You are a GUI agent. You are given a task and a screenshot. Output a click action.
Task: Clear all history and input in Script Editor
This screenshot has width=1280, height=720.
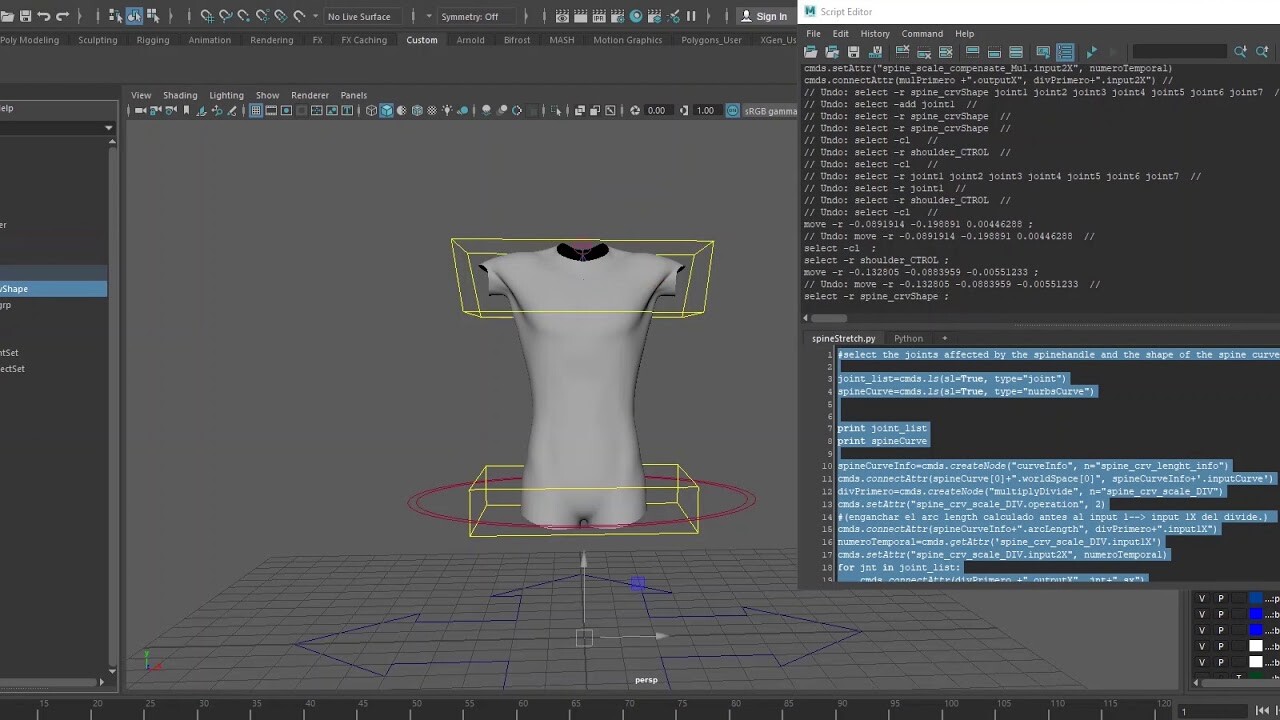(948, 51)
